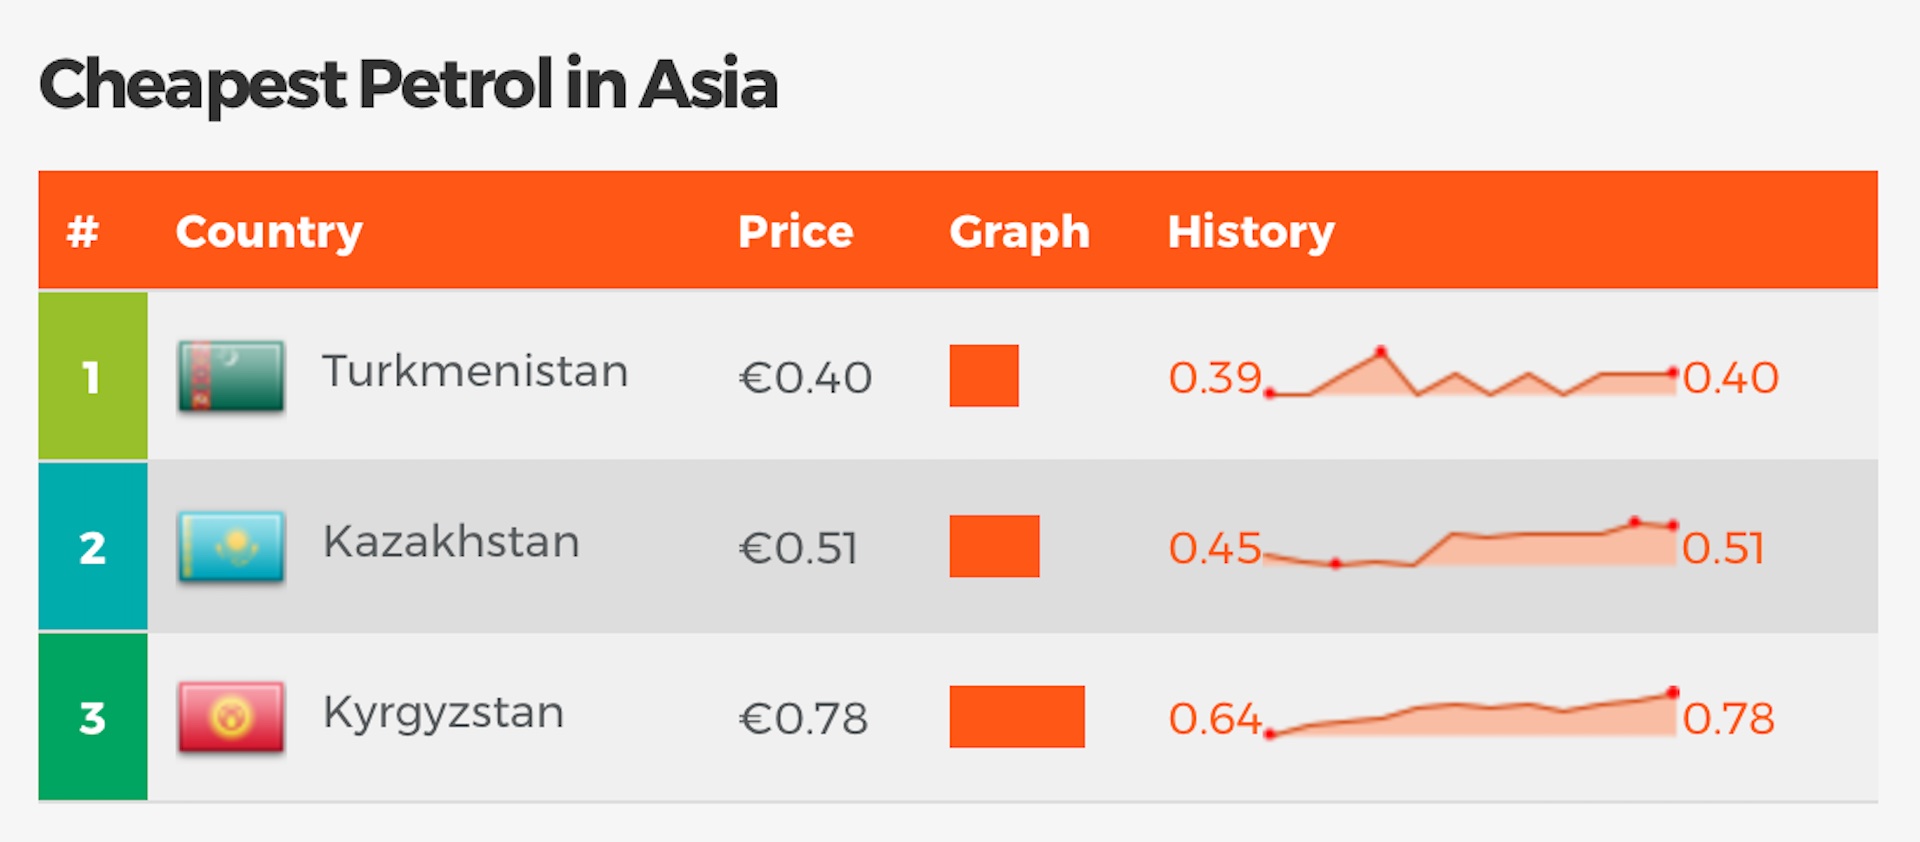Sort table by Country column header
1920x842 pixels.
tap(269, 232)
